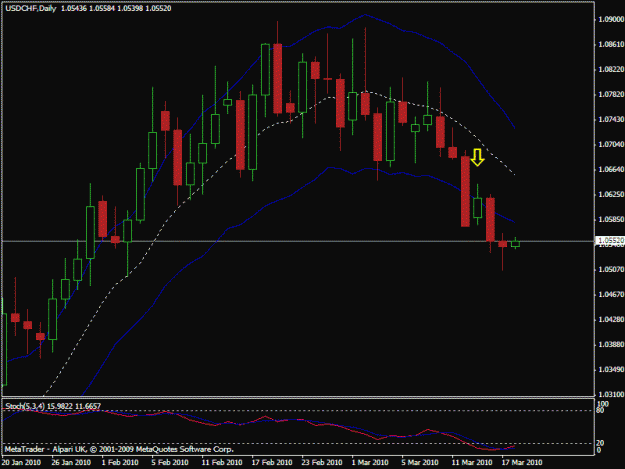Click the 1.07820 price axis label
The height and width of the screenshot is (469, 625).
(x=611, y=94)
